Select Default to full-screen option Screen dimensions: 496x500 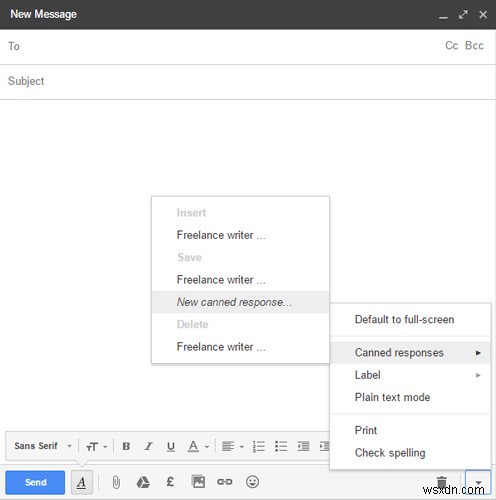tap(410, 319)
